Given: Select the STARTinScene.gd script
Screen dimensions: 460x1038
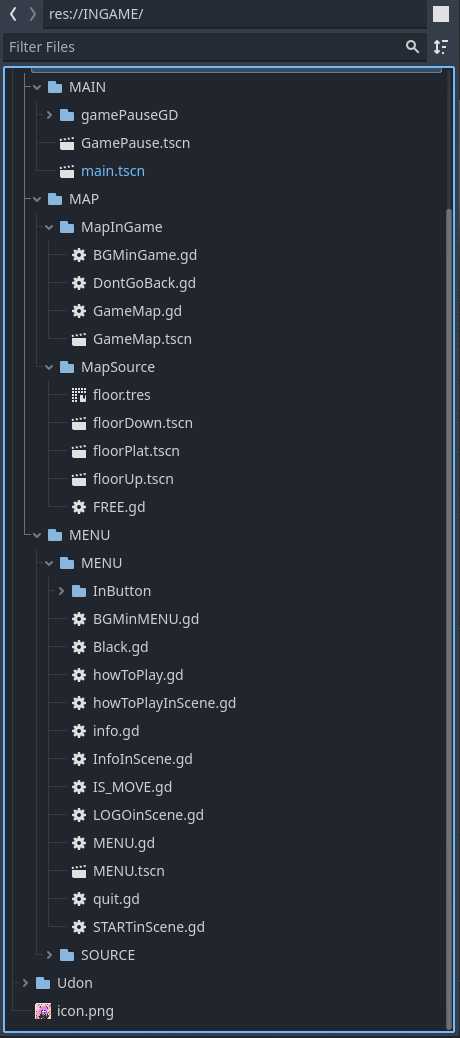Looking at the screenshot, I should click(x=149, y=927).
